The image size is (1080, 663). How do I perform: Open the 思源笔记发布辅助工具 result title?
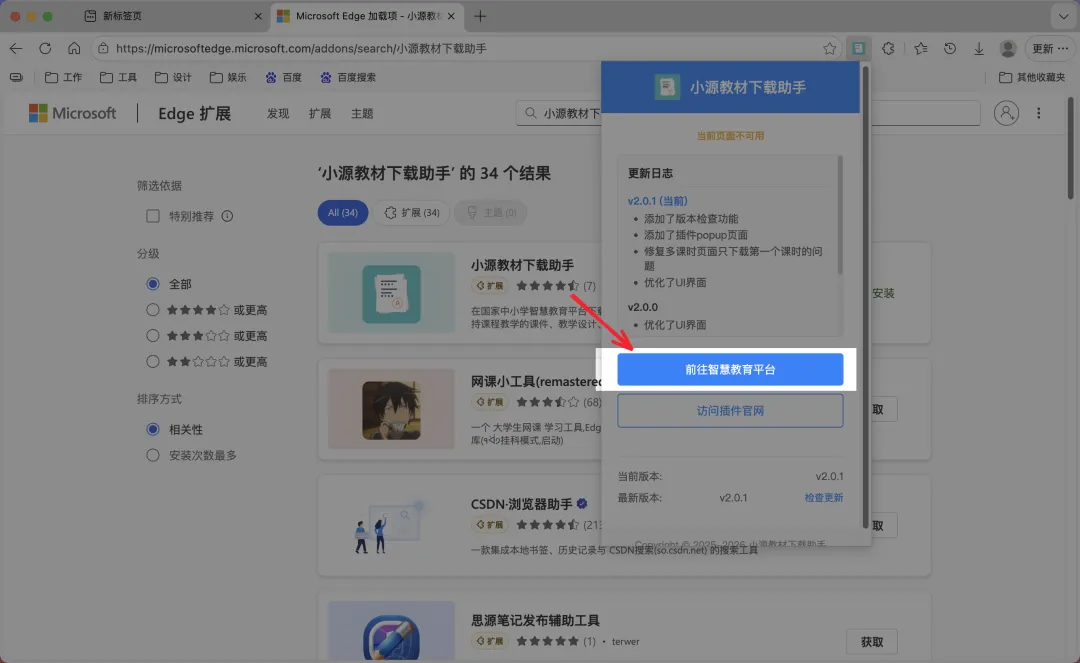[x=535, y=620]
